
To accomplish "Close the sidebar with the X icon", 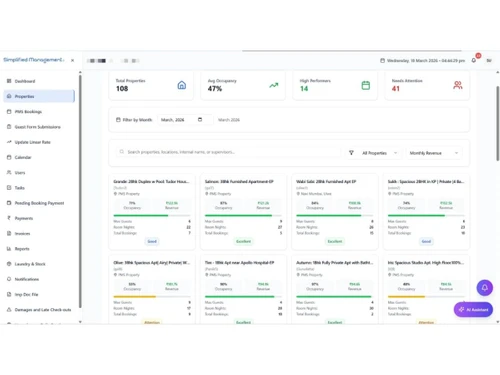I will click(x=72, y=60).
